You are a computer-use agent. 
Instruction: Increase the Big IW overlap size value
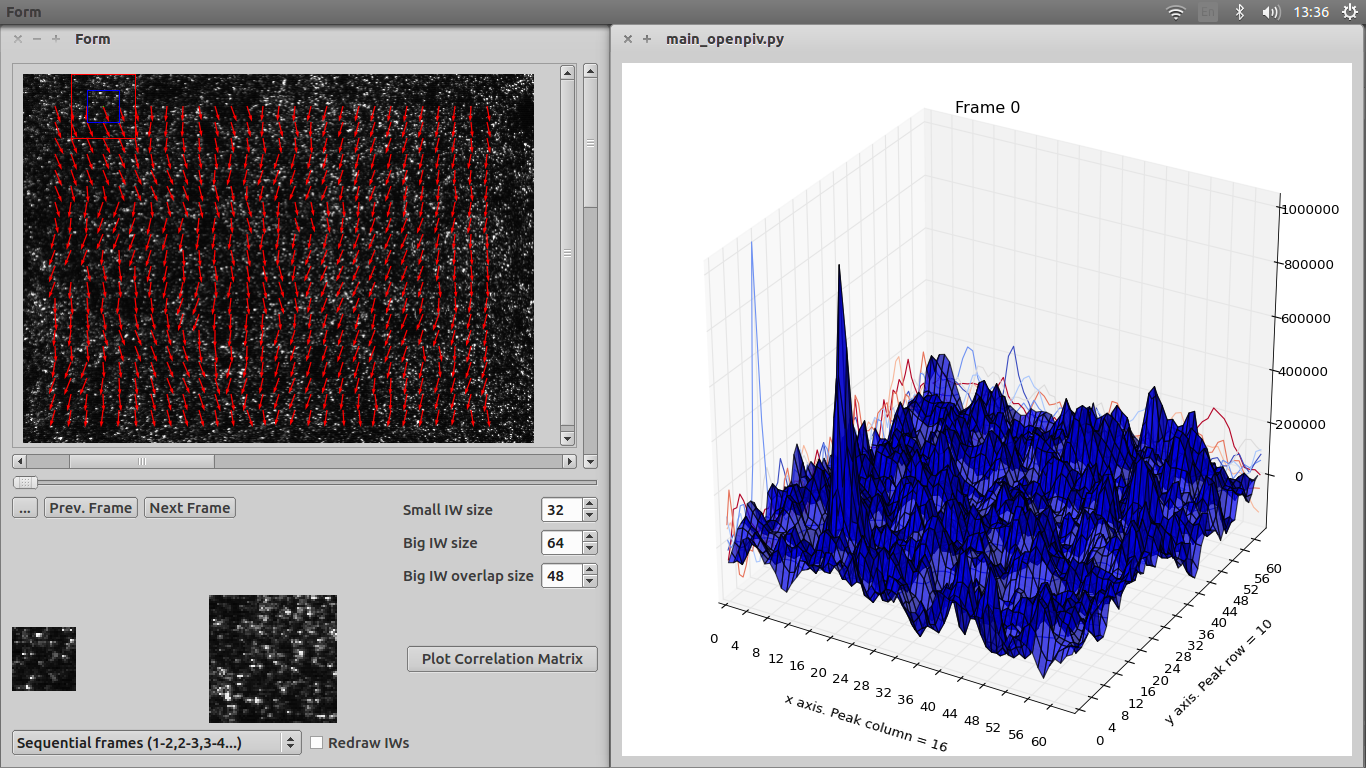(590, 571)
